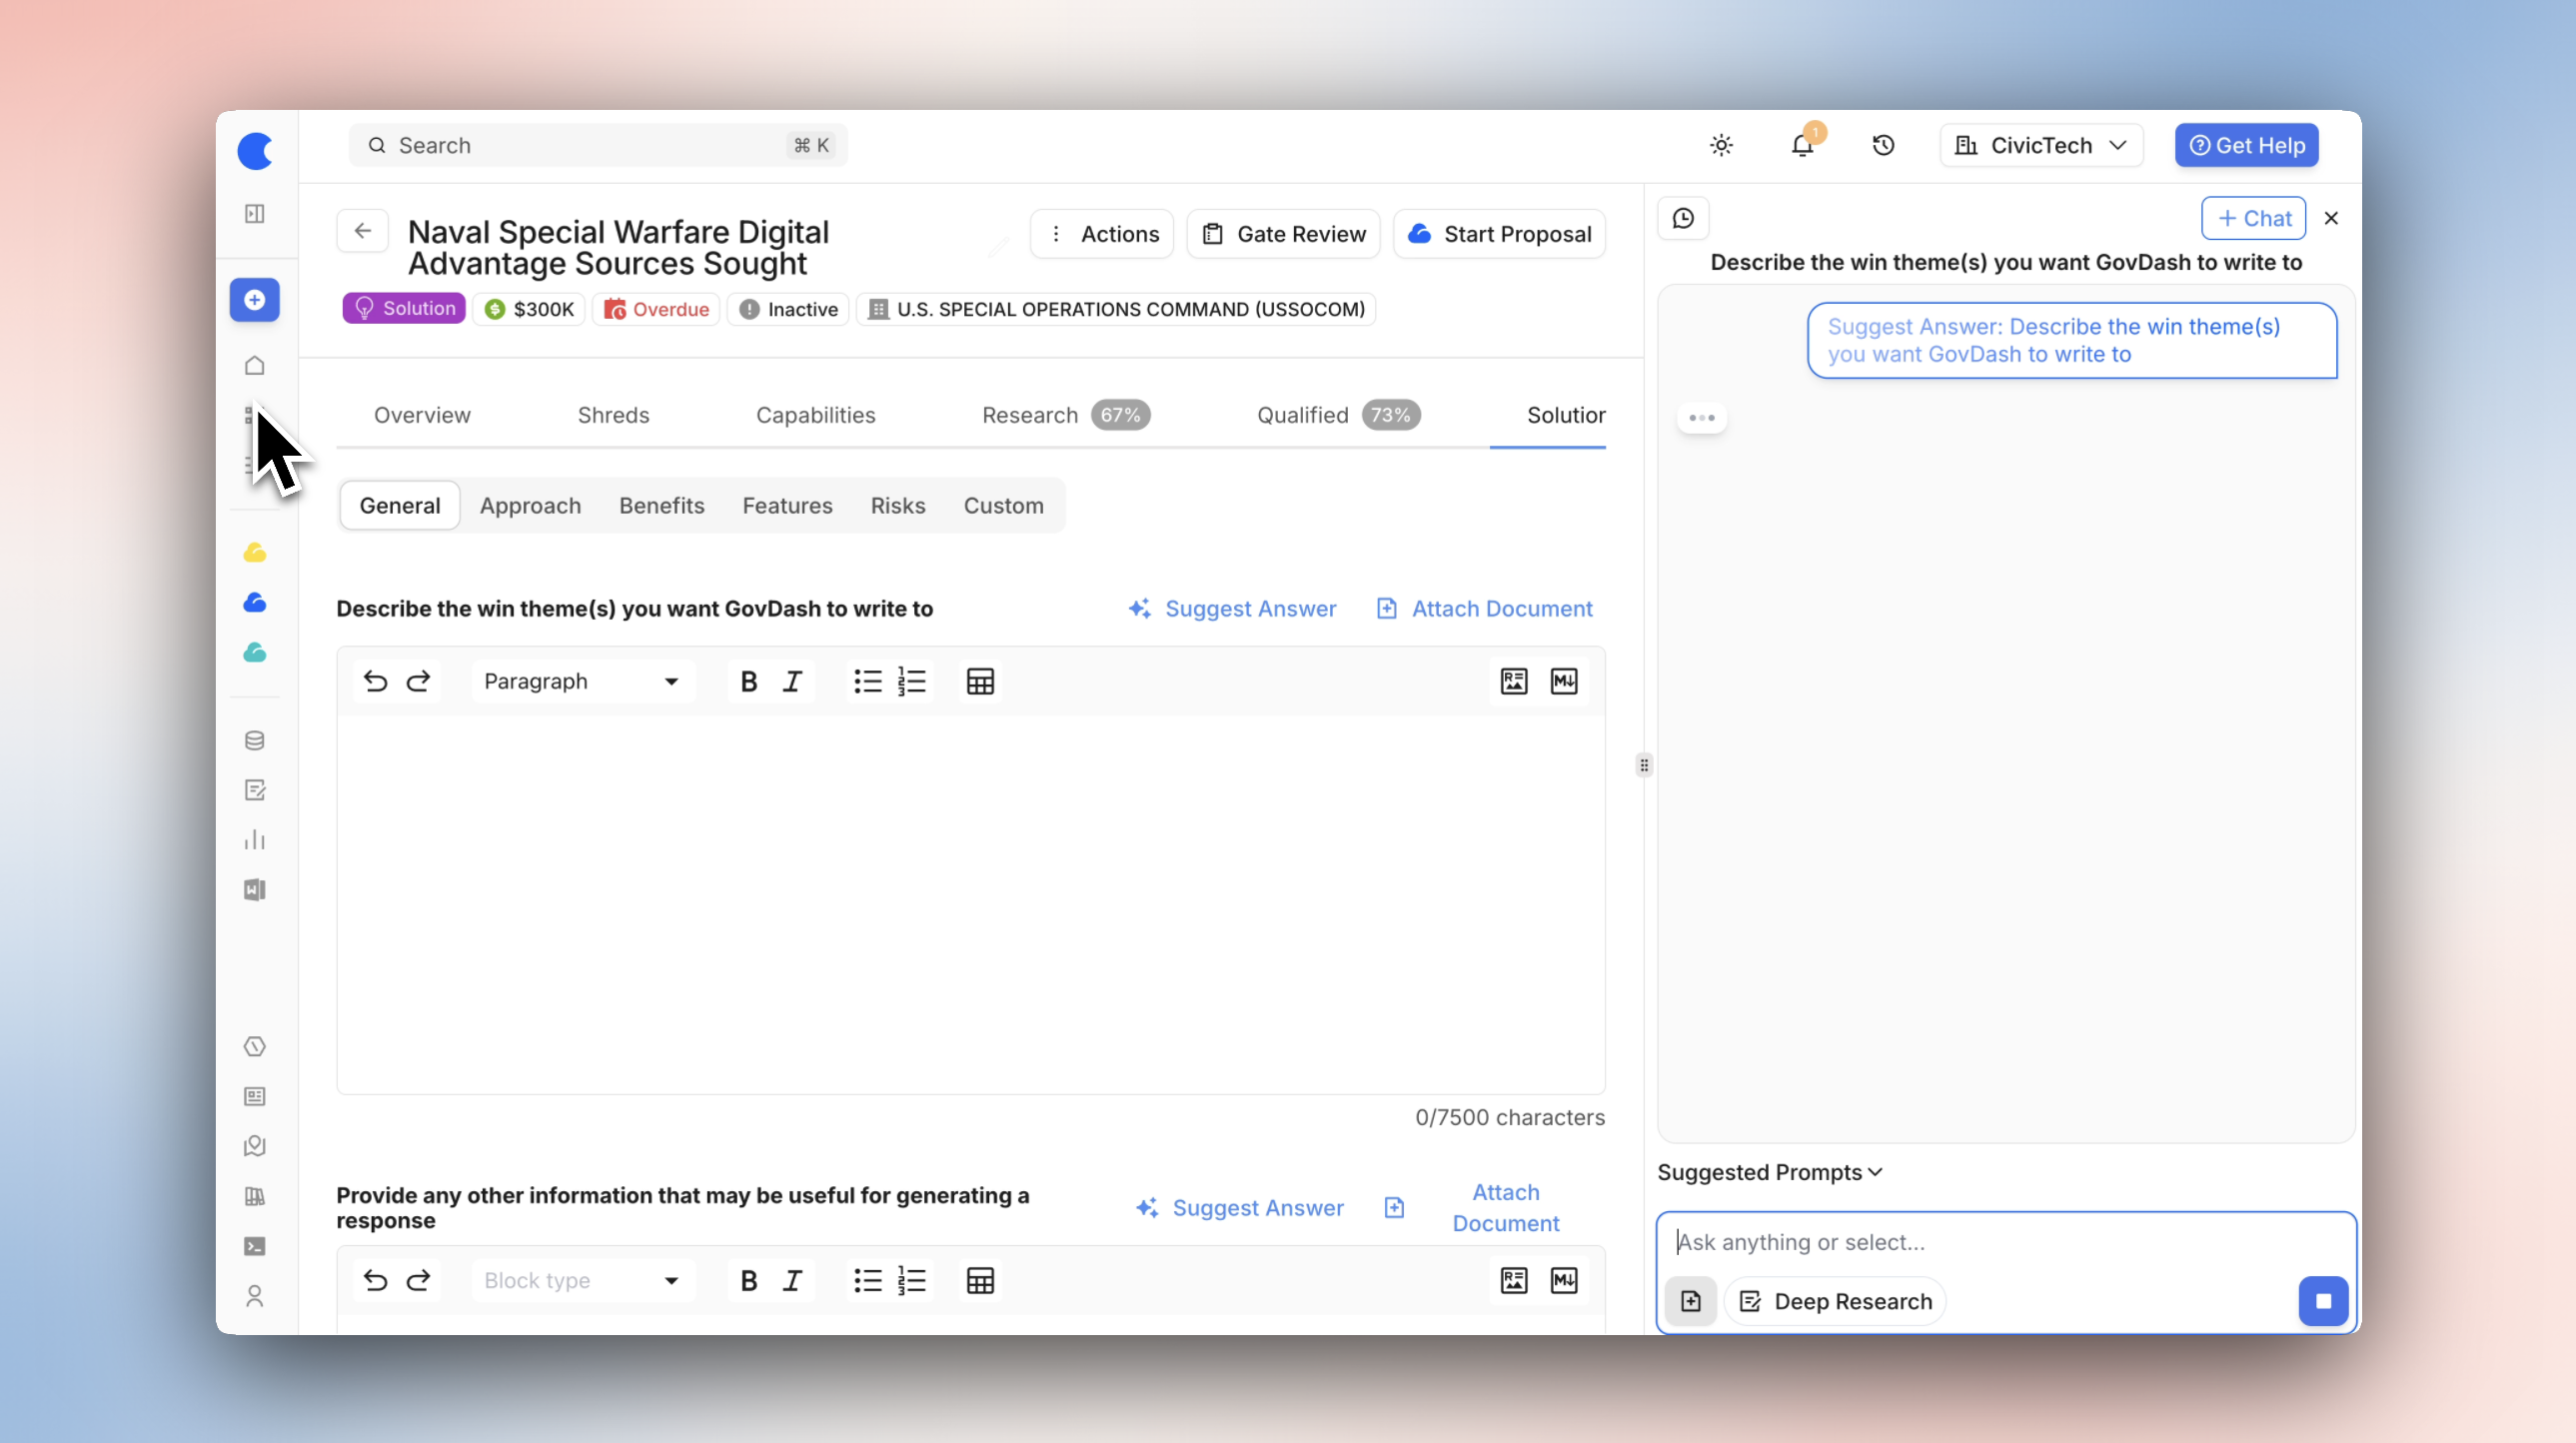
Task: Toggle bold formatting in win themes editor
Action: (x=748, y=682)
